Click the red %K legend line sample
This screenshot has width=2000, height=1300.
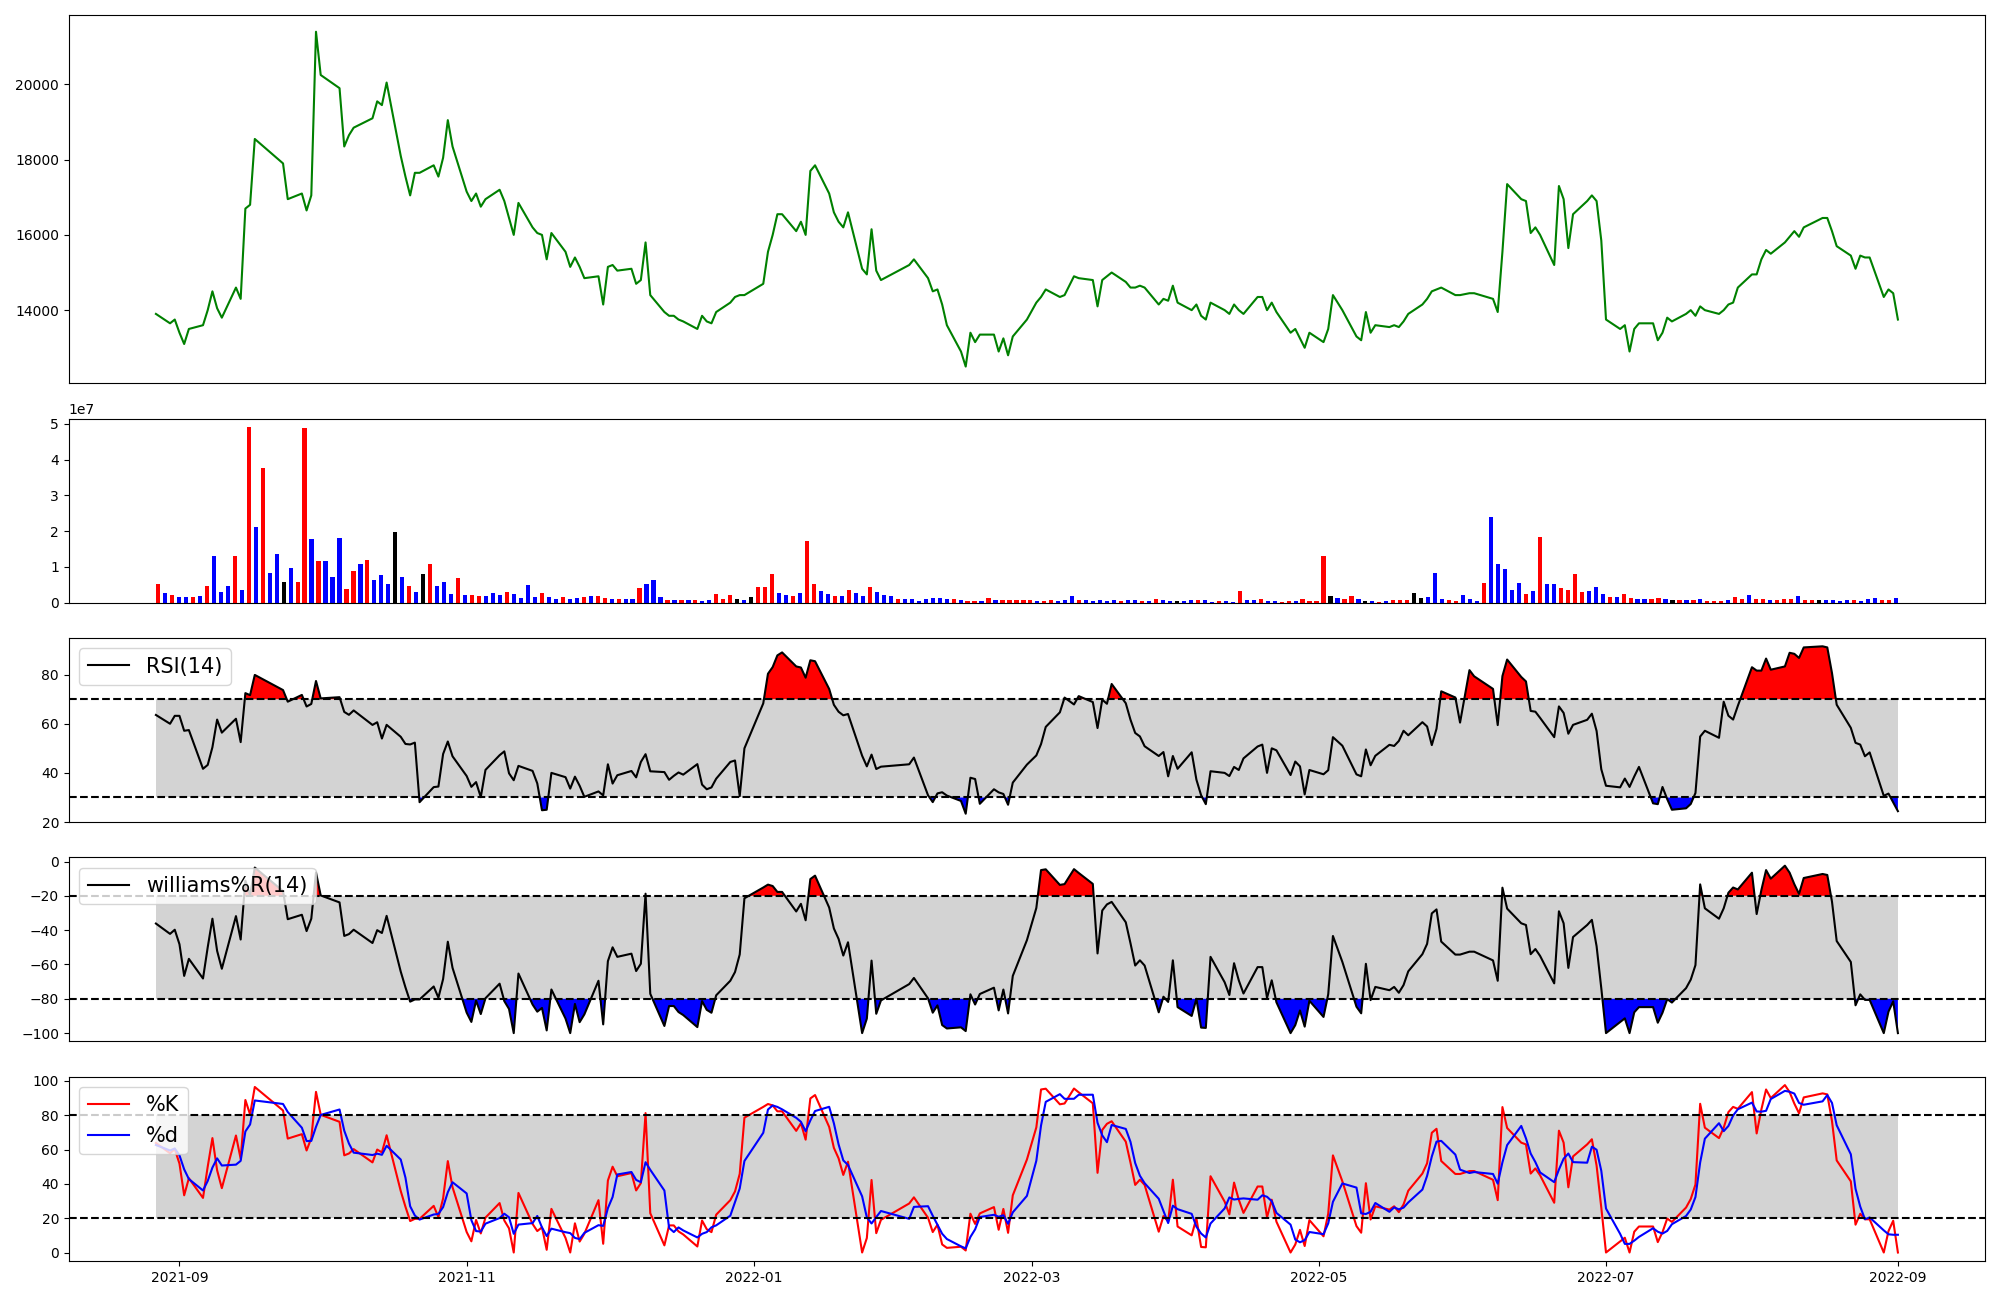(109, 1104)
